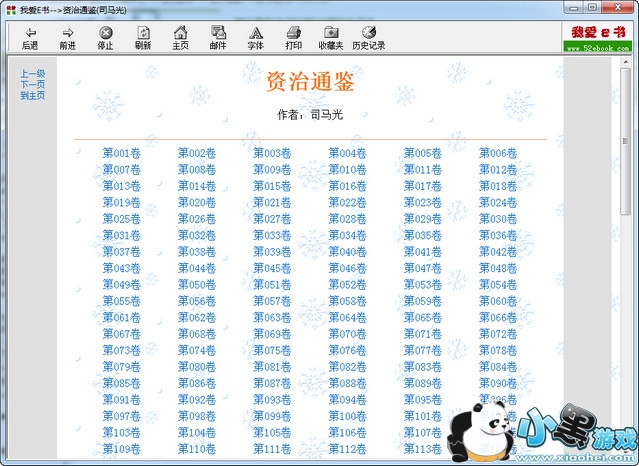Click the vertical scrollbar thumb

[626, 141]
